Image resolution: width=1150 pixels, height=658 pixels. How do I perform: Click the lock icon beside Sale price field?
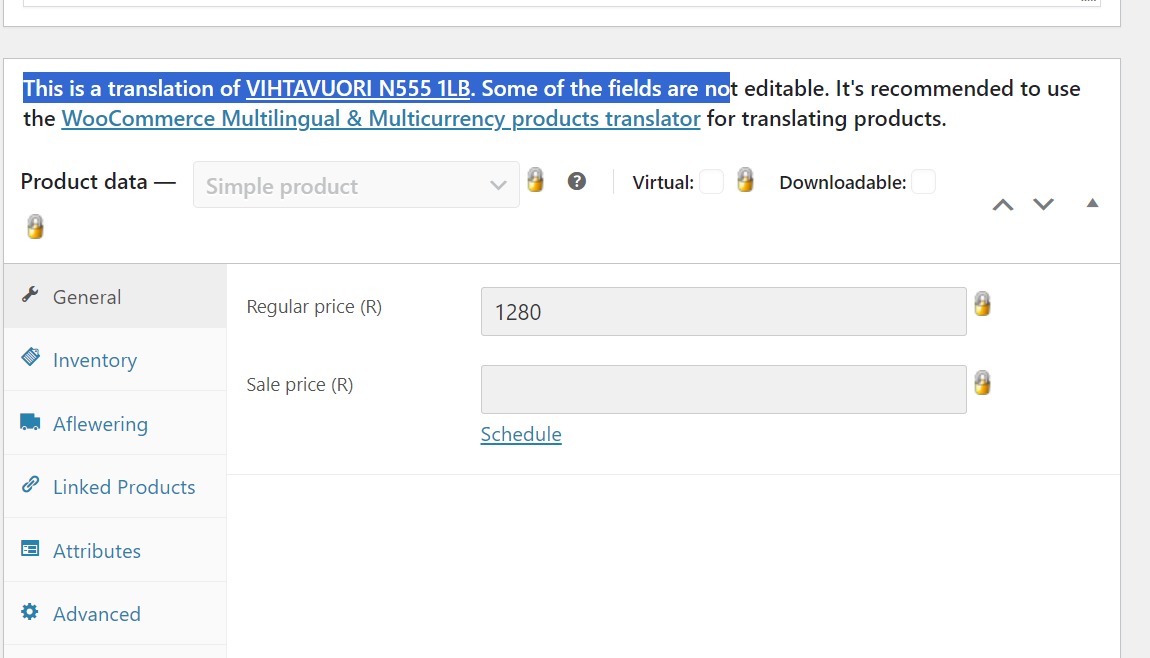point(983,383)
